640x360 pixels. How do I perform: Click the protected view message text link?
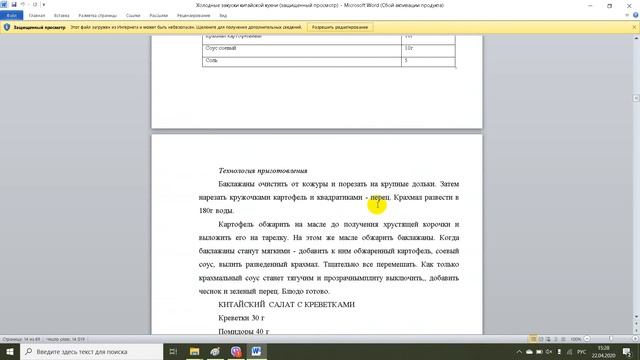point(186,27)
